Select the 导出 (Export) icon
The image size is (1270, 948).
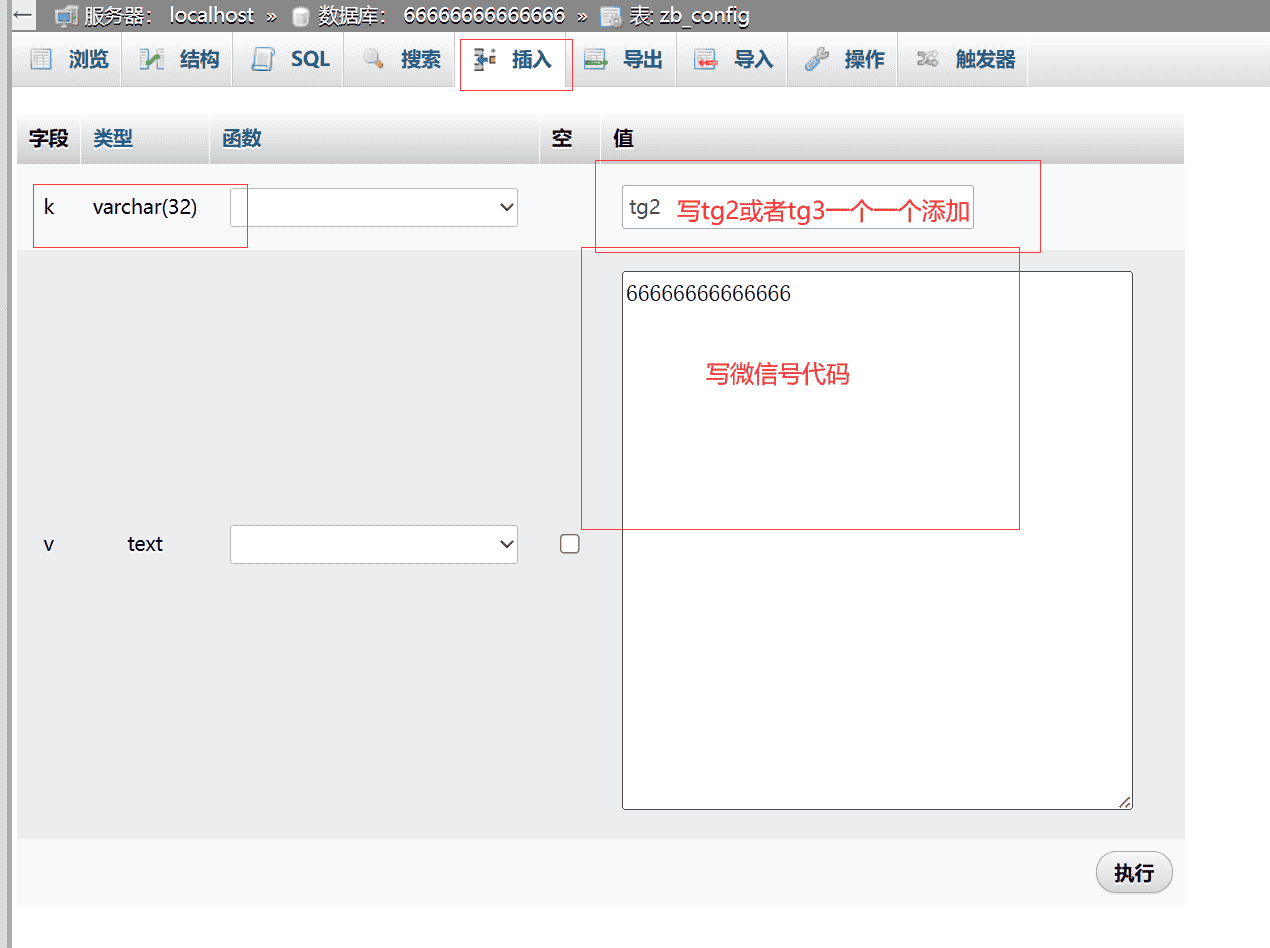tap(597, 58)
